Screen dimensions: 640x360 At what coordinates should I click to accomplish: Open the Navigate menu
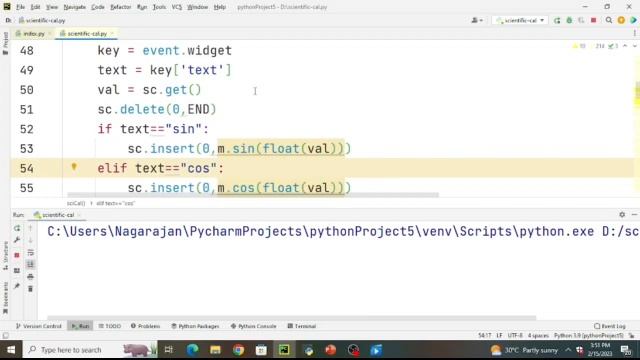click(75, 7)
